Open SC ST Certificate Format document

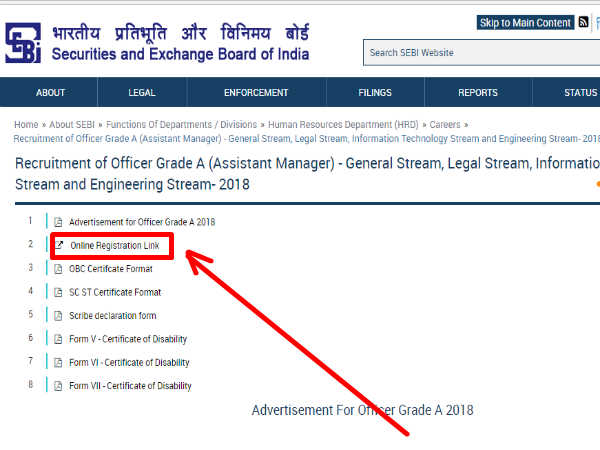tap(115, 292)
